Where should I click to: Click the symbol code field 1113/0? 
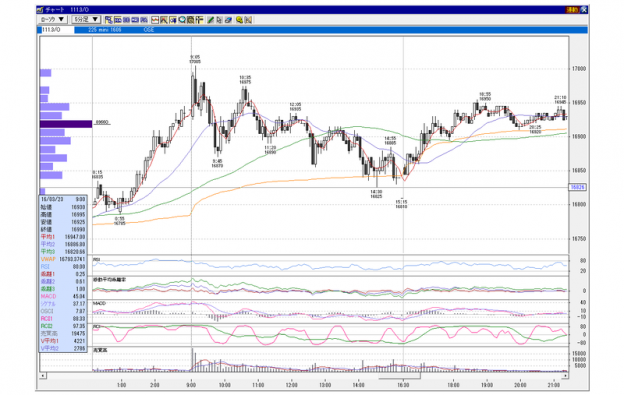click(57, 30)
